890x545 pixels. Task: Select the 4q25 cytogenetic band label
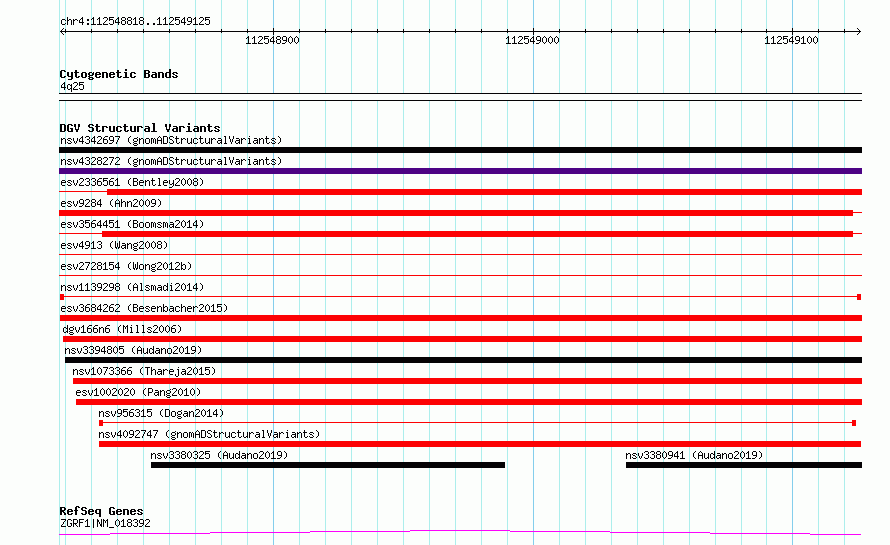tap(72, 86)
